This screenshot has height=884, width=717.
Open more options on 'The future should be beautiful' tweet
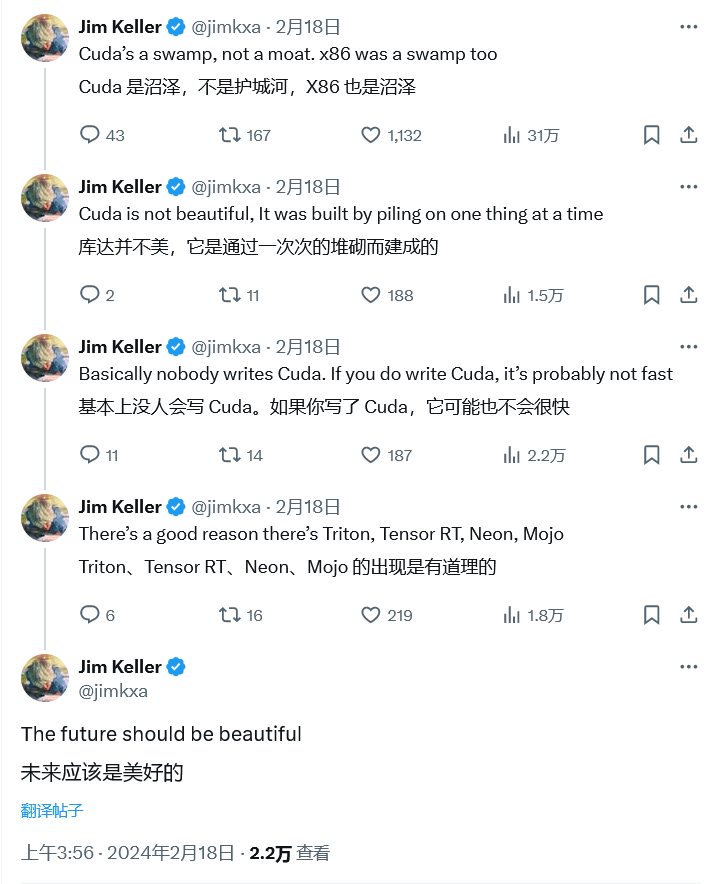click(x=688, y=667)
